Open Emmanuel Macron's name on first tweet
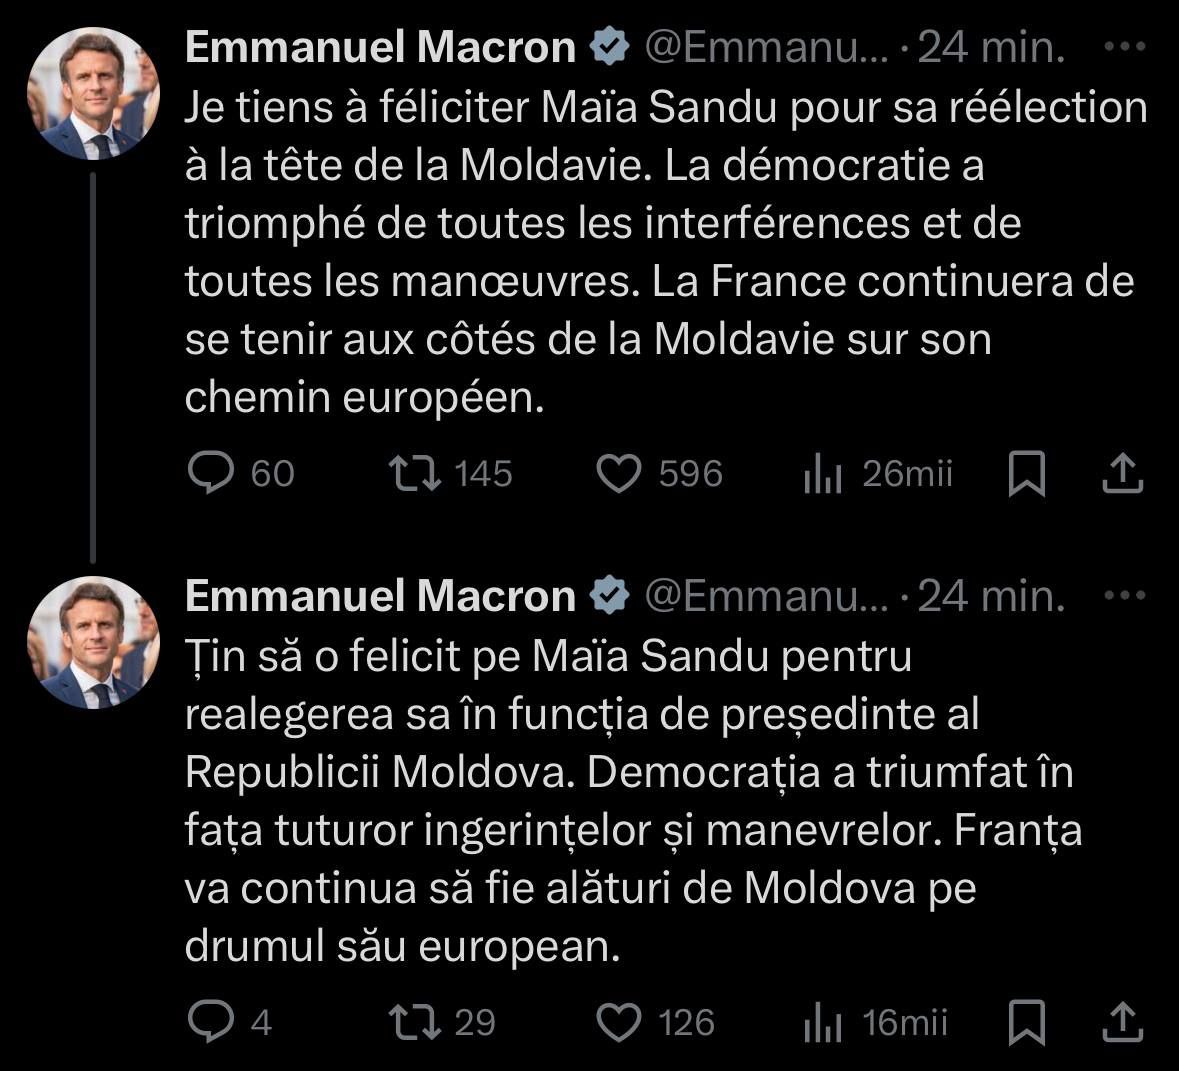The width and height of the screenshot is (1179, 1071). [x=380, y=47]
